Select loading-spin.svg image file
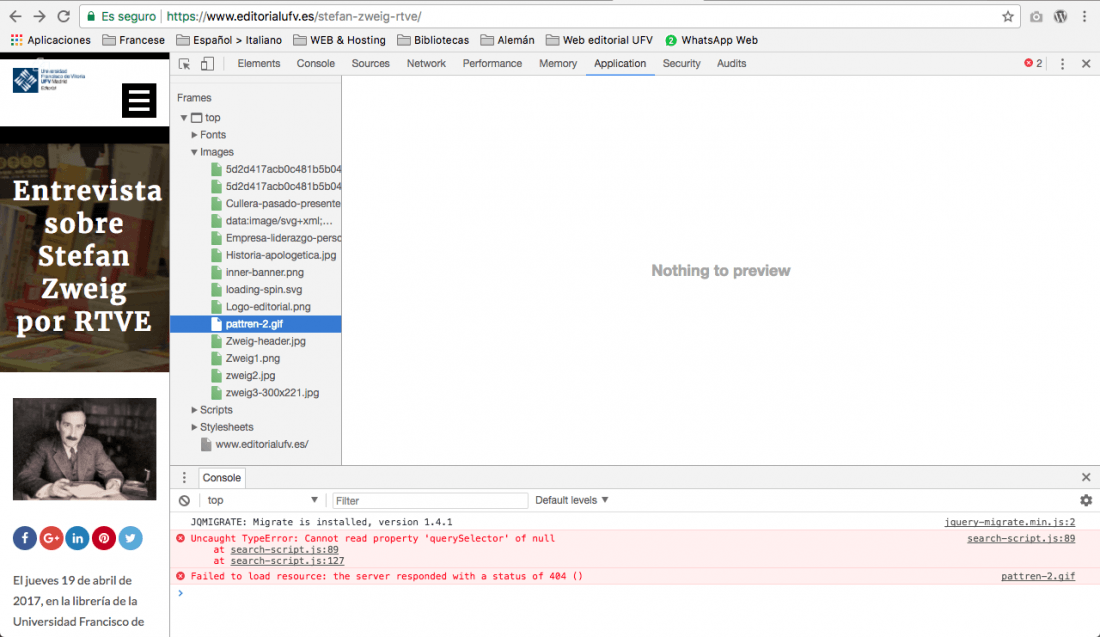1100x637 pixels. [x=264, y=289]
